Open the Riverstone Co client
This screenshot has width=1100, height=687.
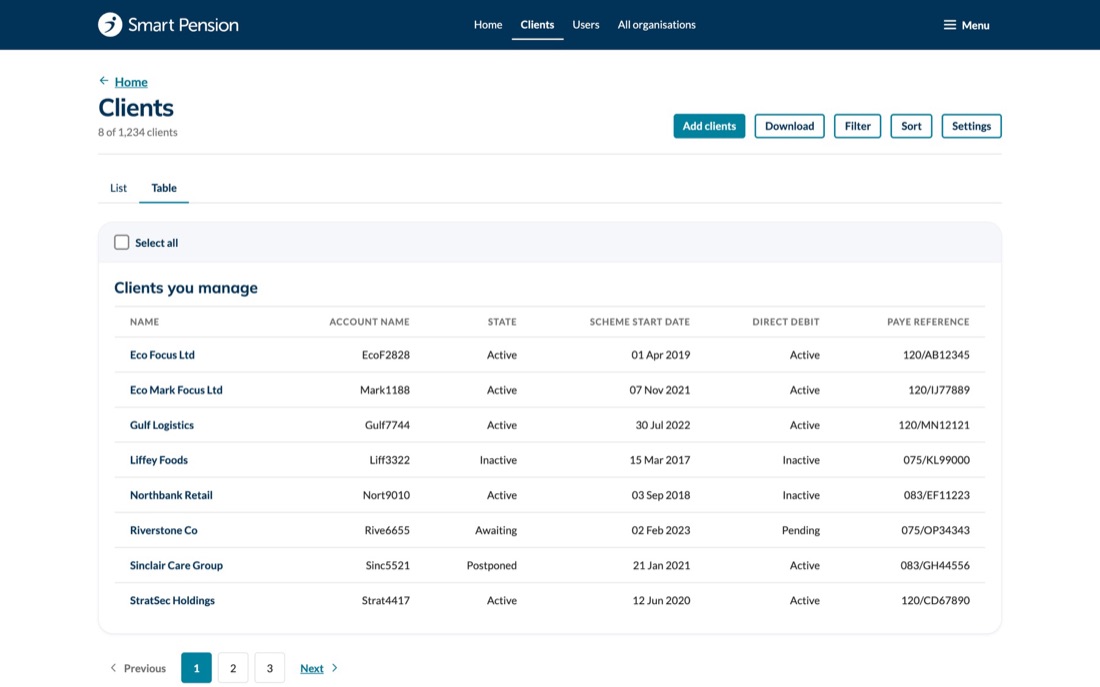[163, 531]
